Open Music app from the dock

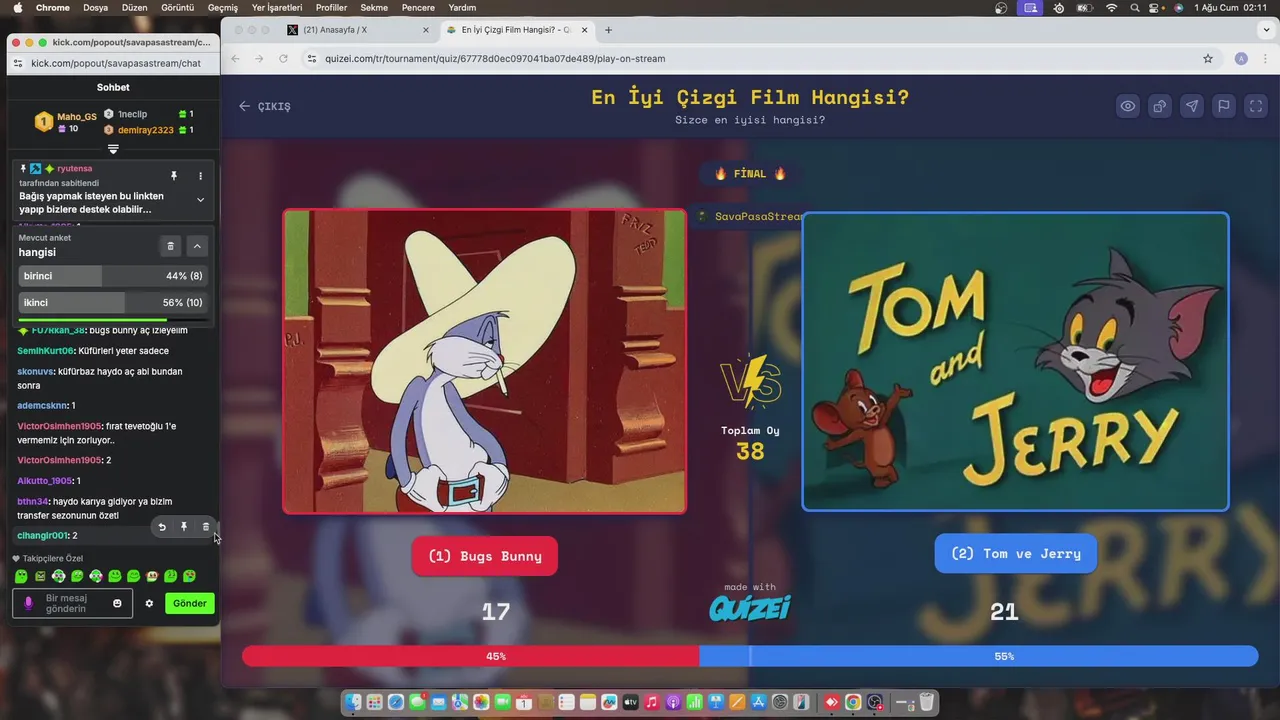pos(652,702)
